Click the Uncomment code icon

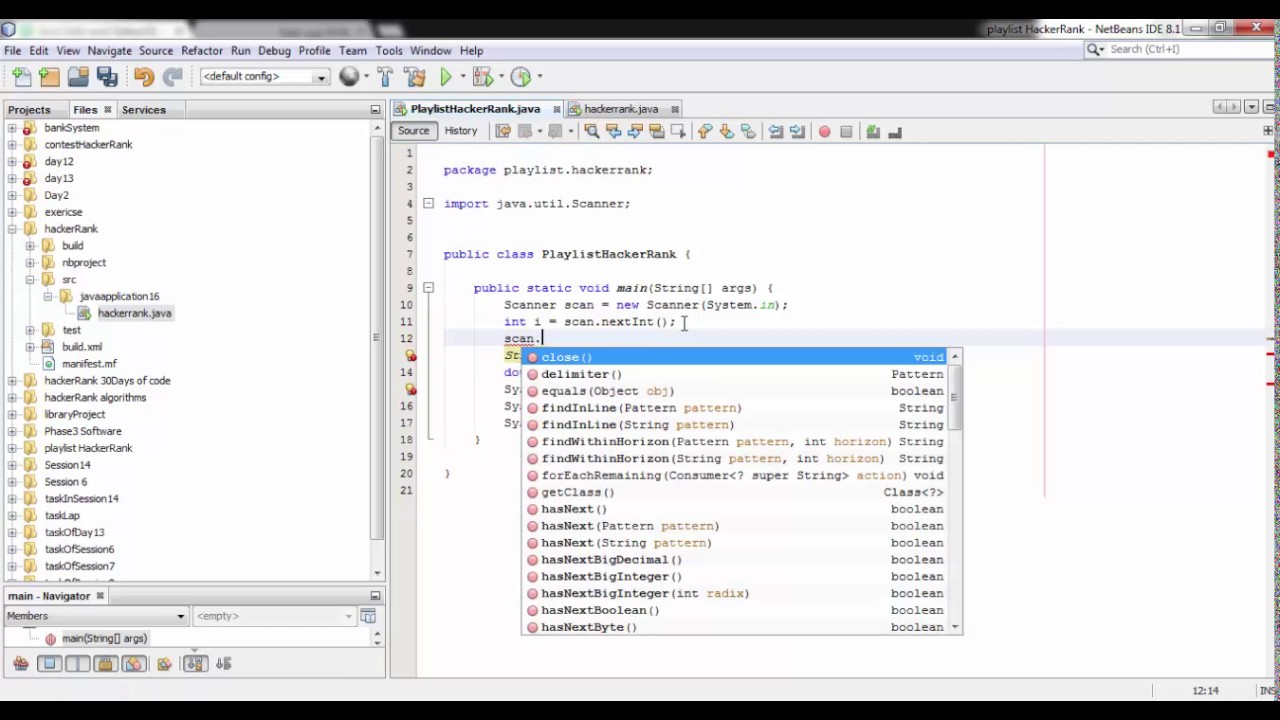click(x=895, y=131)
